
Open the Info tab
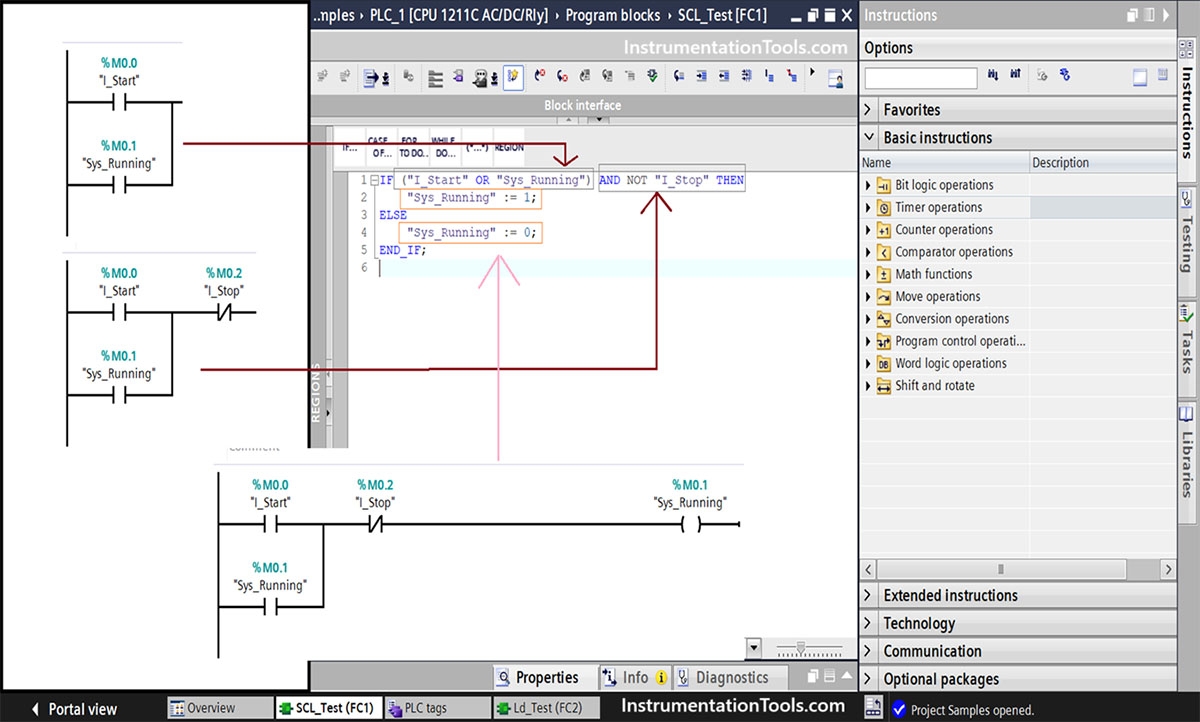pyautogui.click(x=636, y=677)
